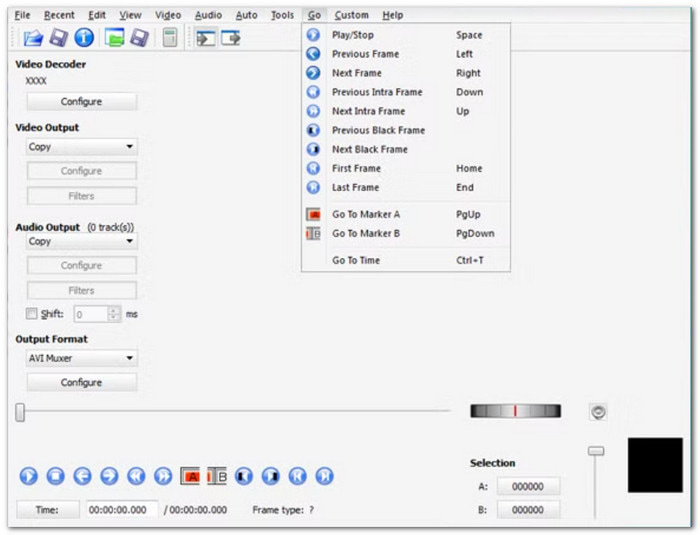Jump to previous keyframe with the double-left button
Viewport: 700px width, 535px height.
pos(136,476)
